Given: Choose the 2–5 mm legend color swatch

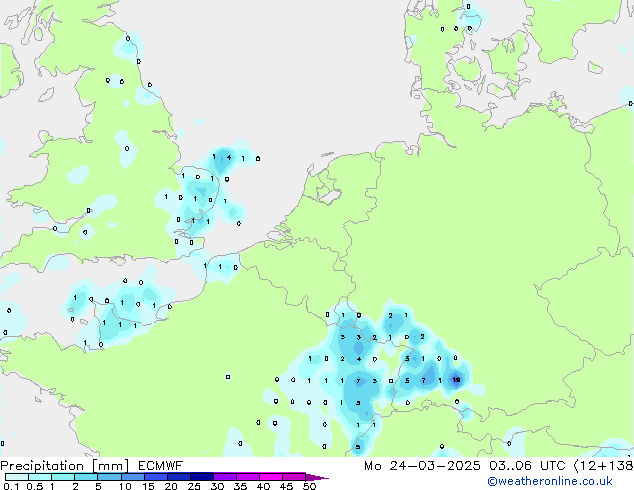Looking at the screenshot, I should (x=86, y=477).
